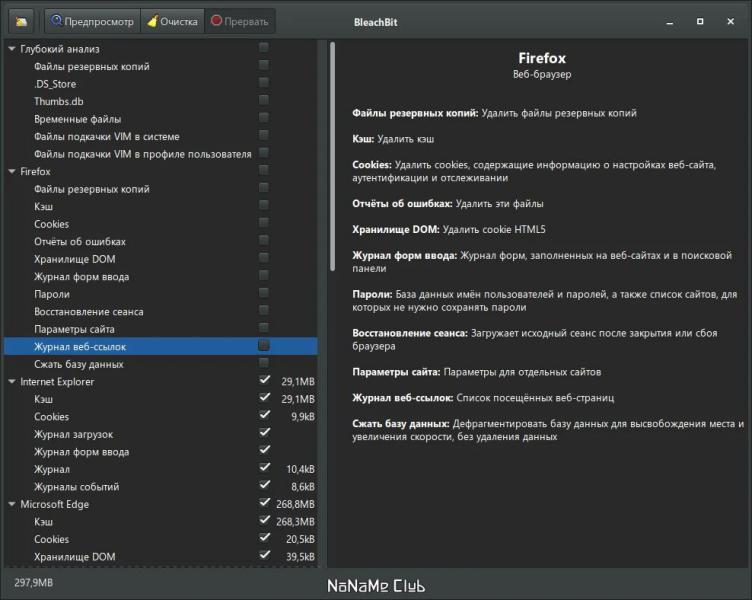This screenshot has height=600, width=752.
Task: Uncheck Internet Explorer Кэш checkbox
Action: [264, 397]
